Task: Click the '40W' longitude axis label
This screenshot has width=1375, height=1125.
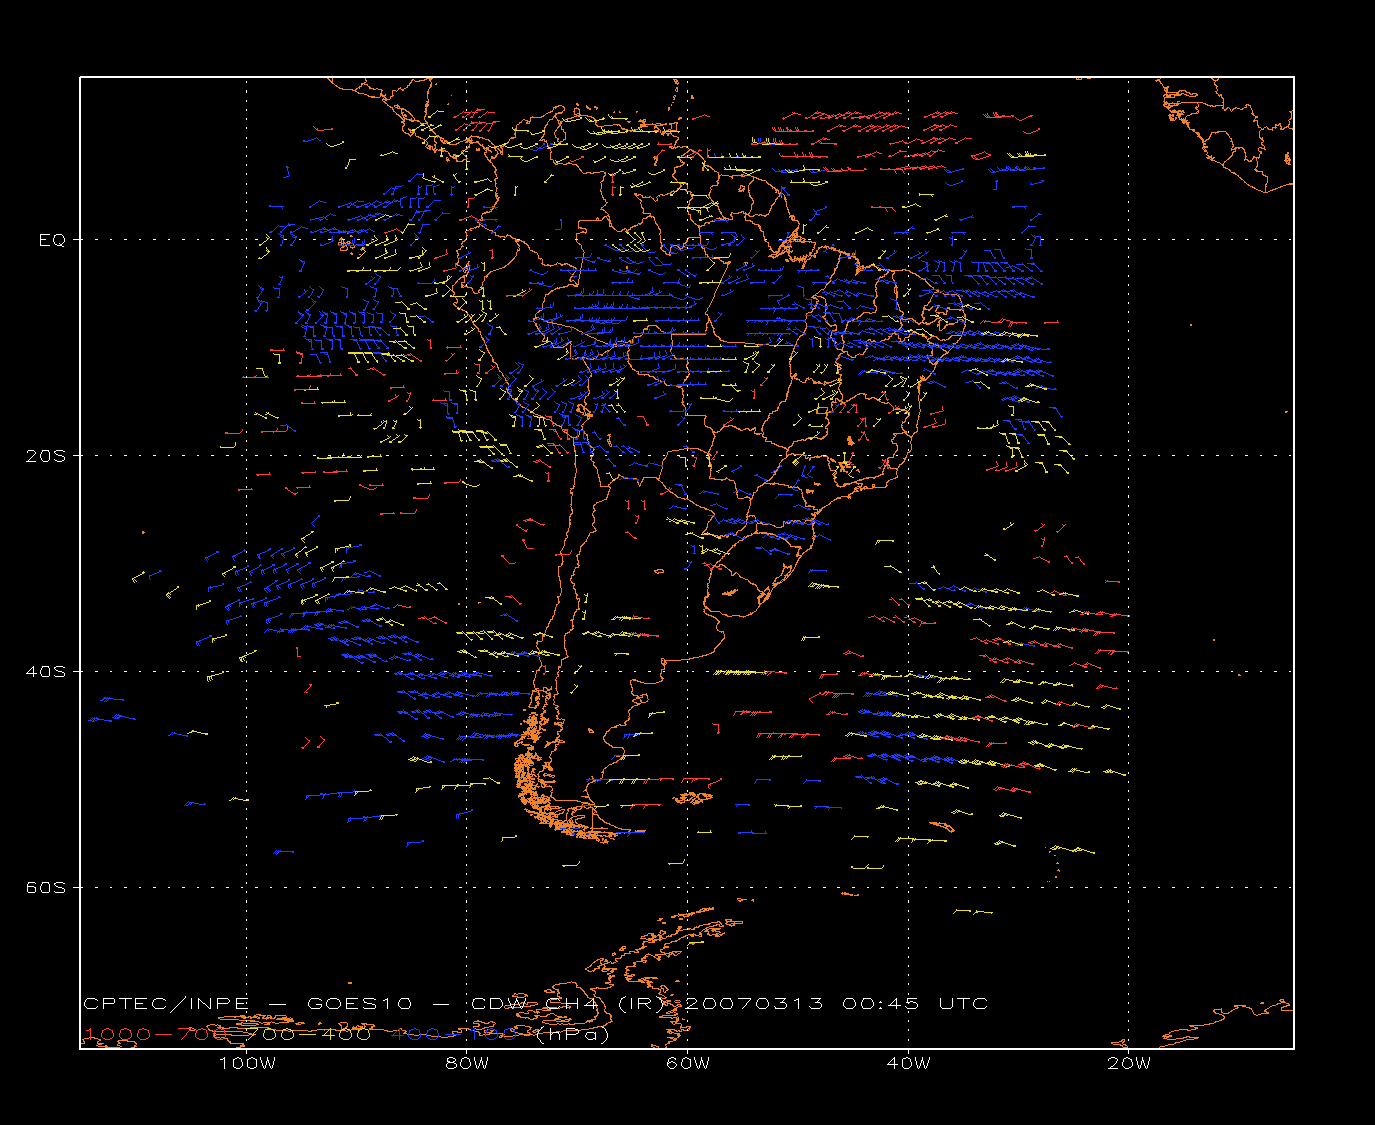Action: [908, 1063]
